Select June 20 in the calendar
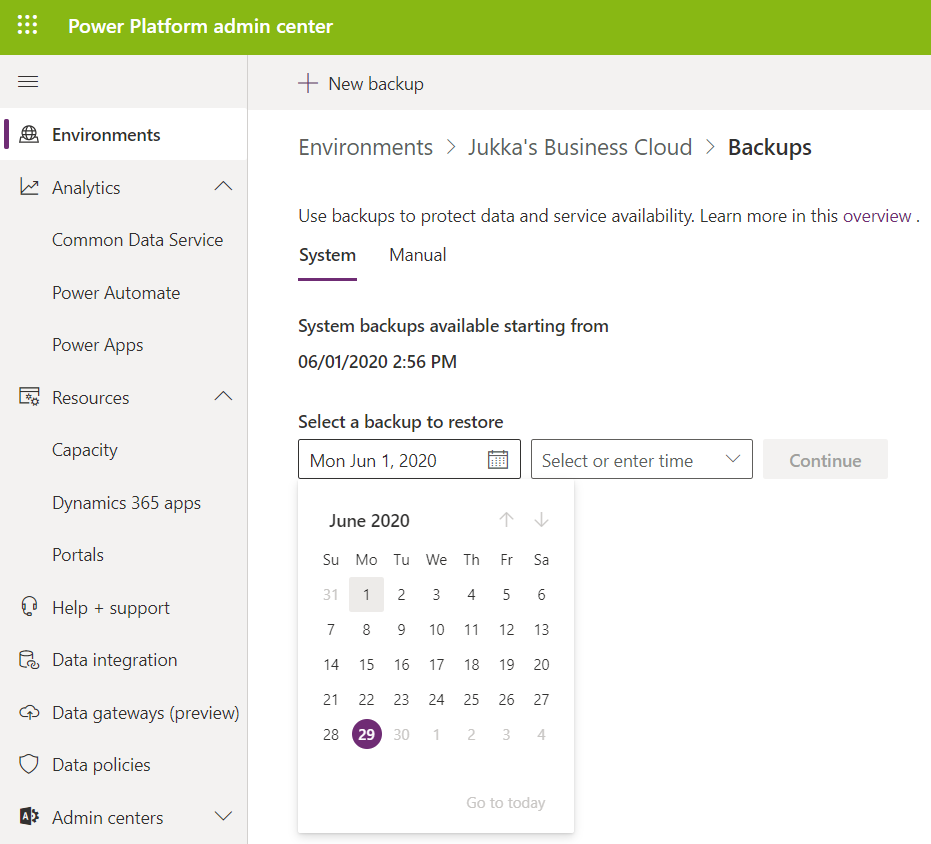The height and width of the screenshot is (844, 931). (541, 664)
